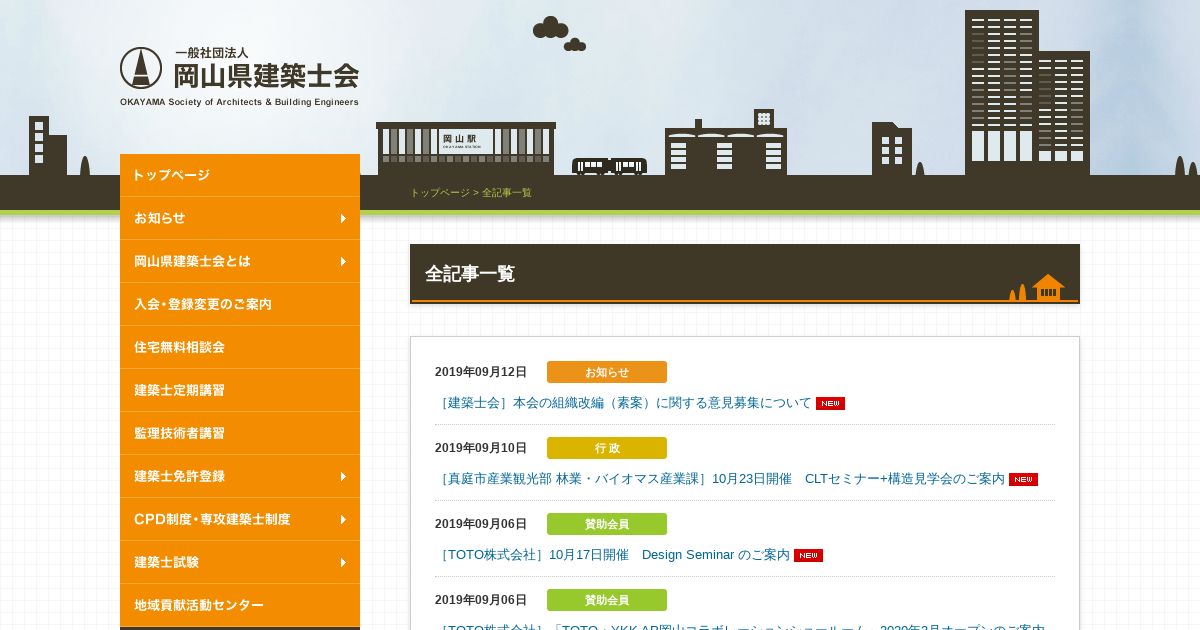Image resolution: width=1200 pixels, height=630 pixels.
Task: Open the CLTセミナー+構造見学会 article link
Action: pos(720,479)
